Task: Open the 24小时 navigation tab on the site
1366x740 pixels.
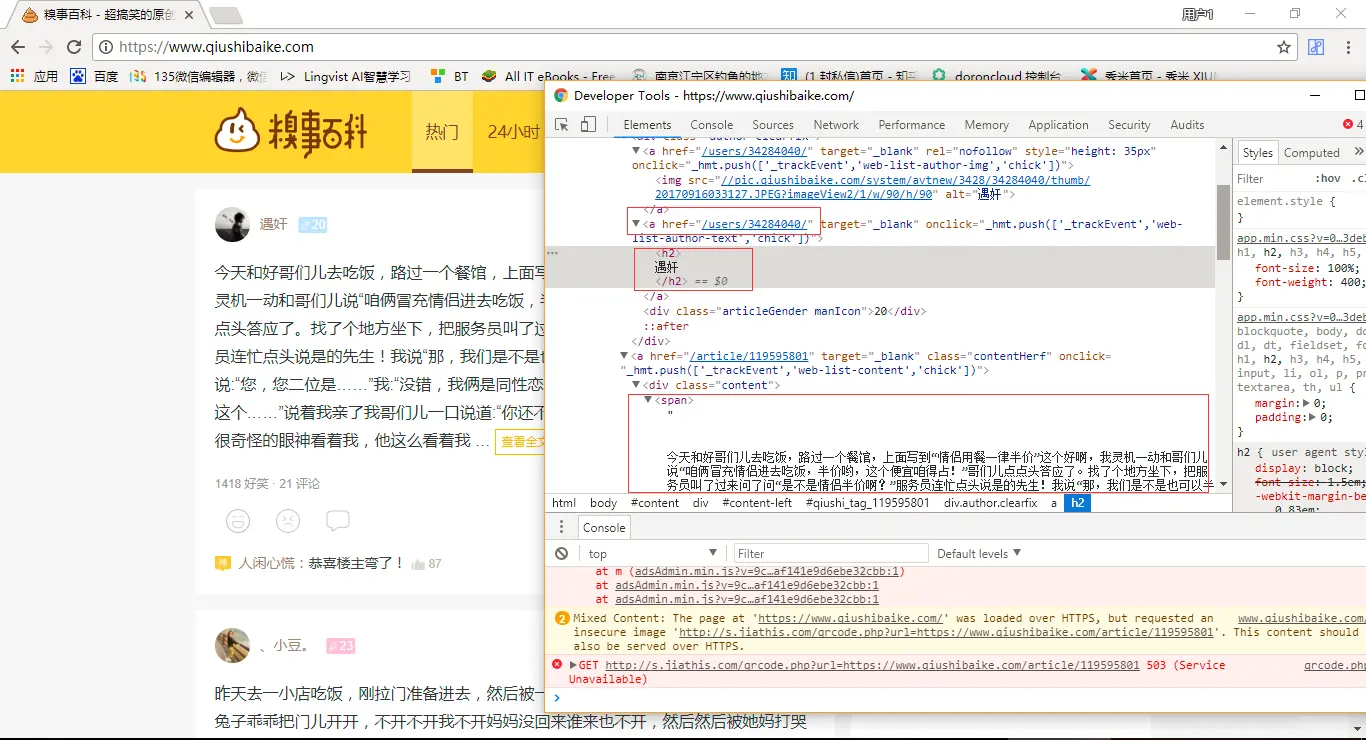Action: point(513,131)
